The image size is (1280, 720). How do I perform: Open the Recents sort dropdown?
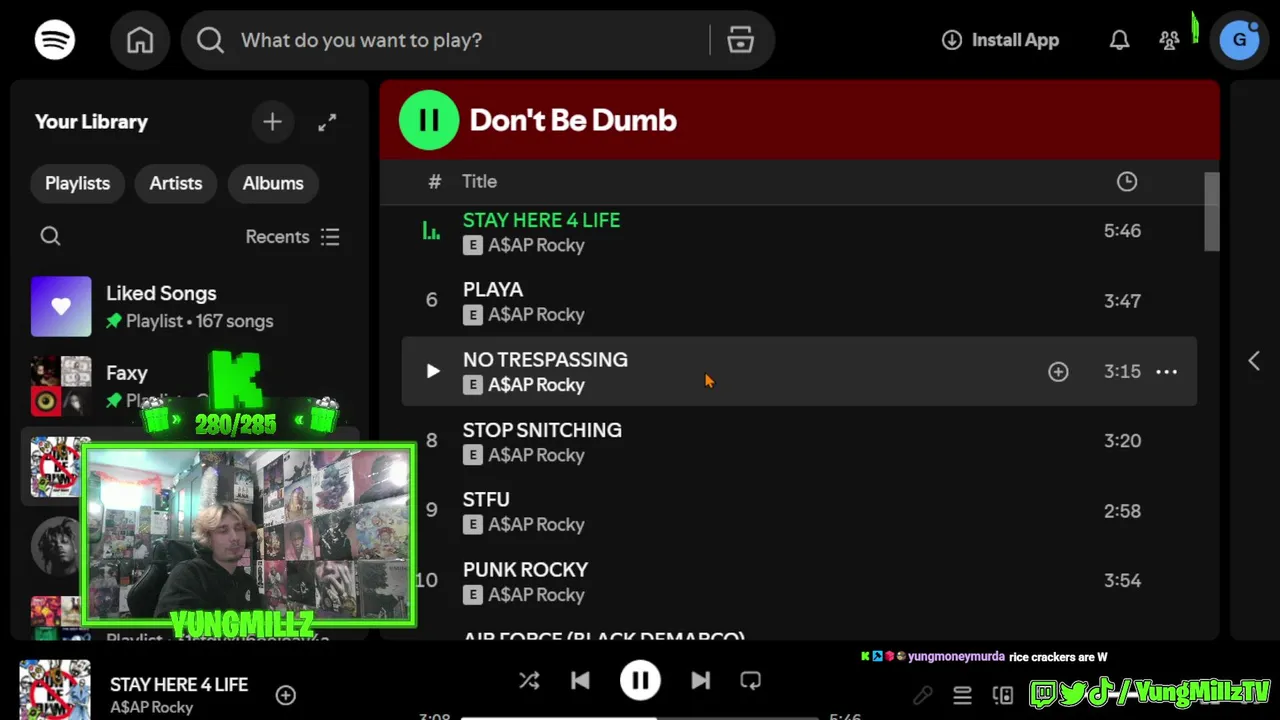[x=293, y=237]
